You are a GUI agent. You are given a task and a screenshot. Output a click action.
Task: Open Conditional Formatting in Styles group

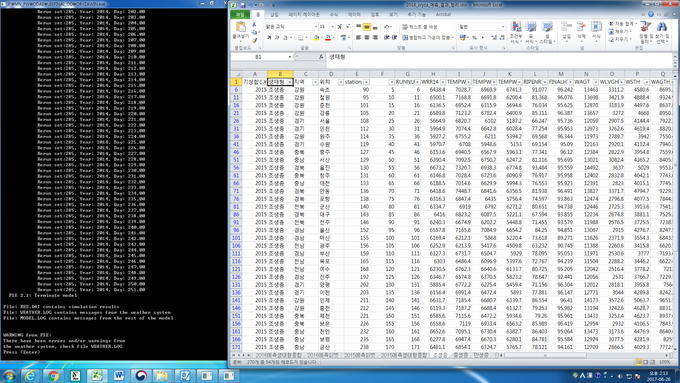516,33
